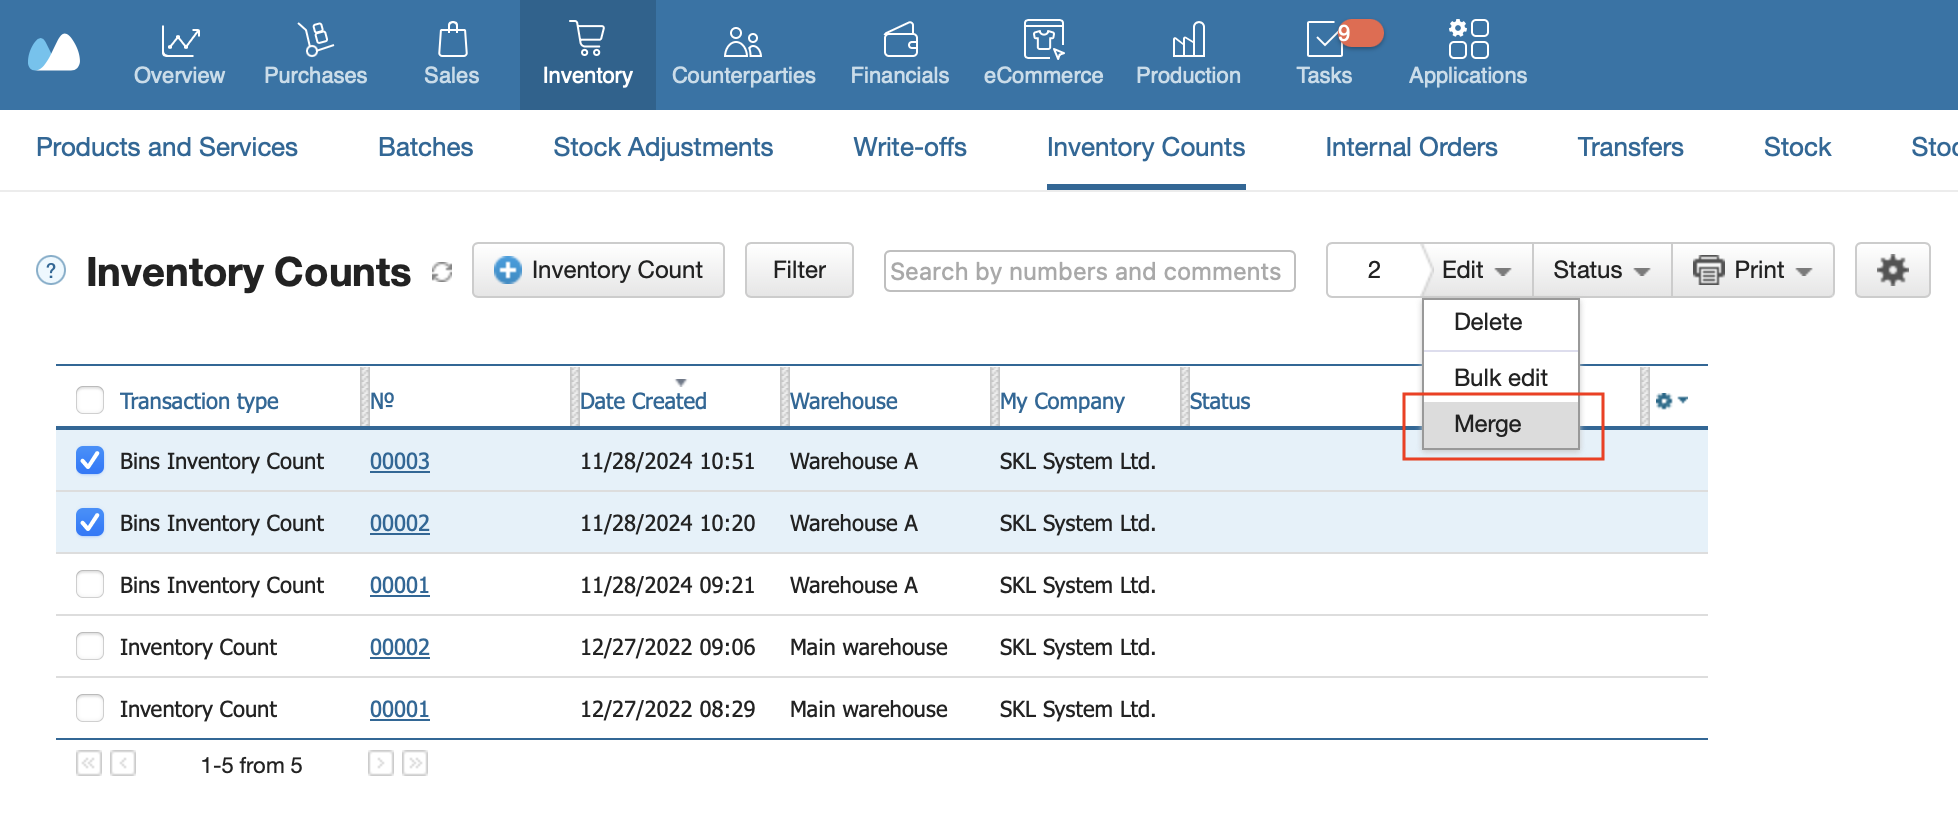This screenshot has height=822, width=1958.
Task: Sort by Status column header
Action: click(x=1220, y=401)
